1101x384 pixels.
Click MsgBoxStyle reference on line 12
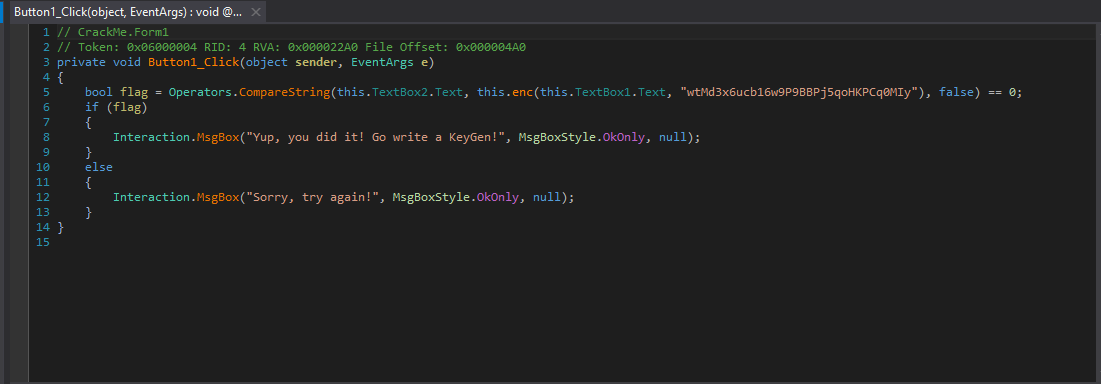click(x=432, y=198)
